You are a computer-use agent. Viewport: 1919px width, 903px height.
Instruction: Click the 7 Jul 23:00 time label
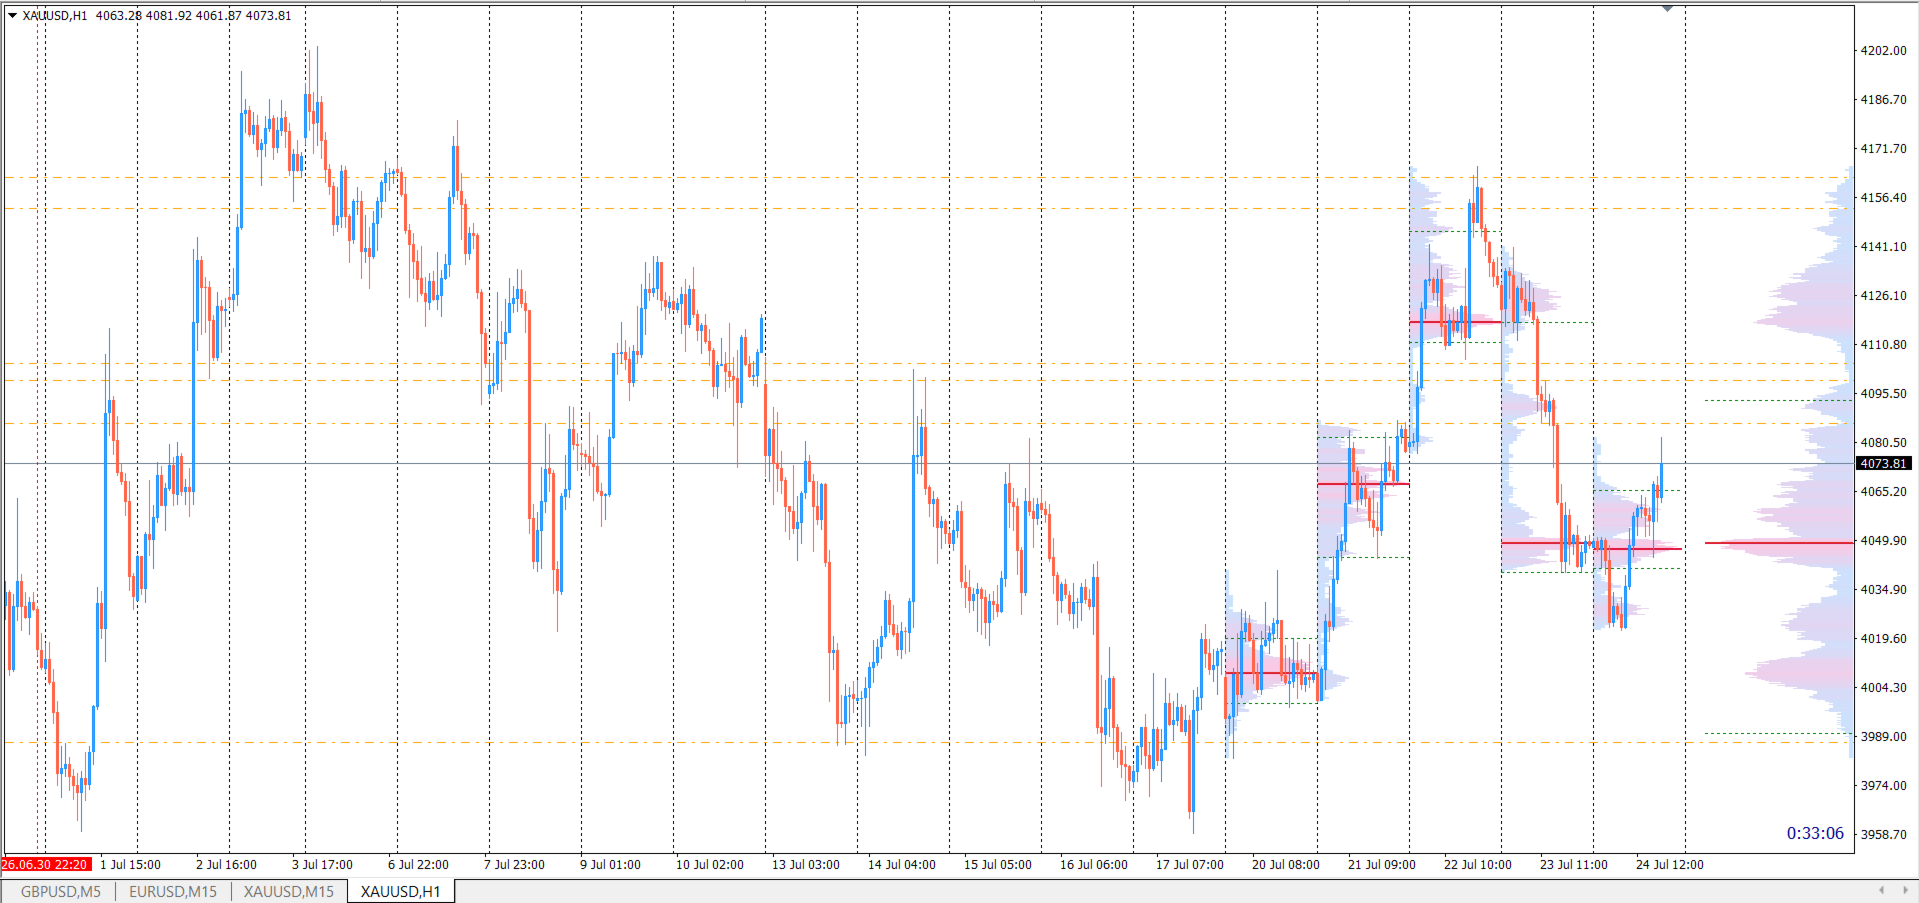click(514, 865)
